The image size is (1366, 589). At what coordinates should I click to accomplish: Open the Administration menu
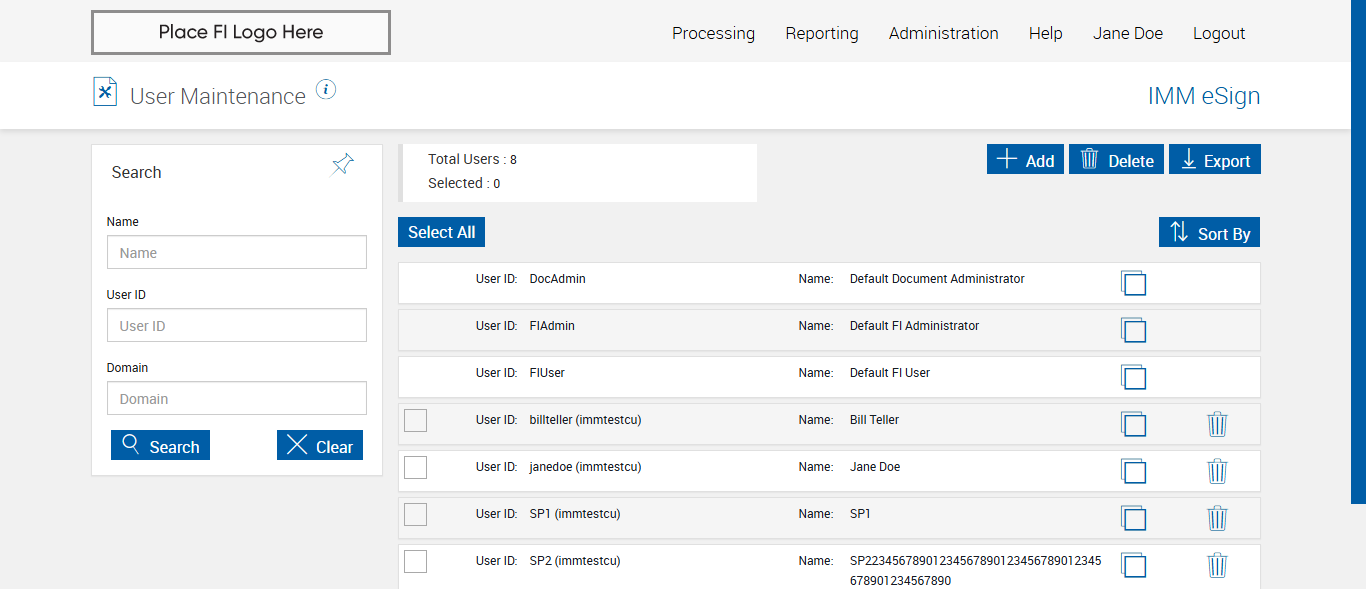coord(943,33)
